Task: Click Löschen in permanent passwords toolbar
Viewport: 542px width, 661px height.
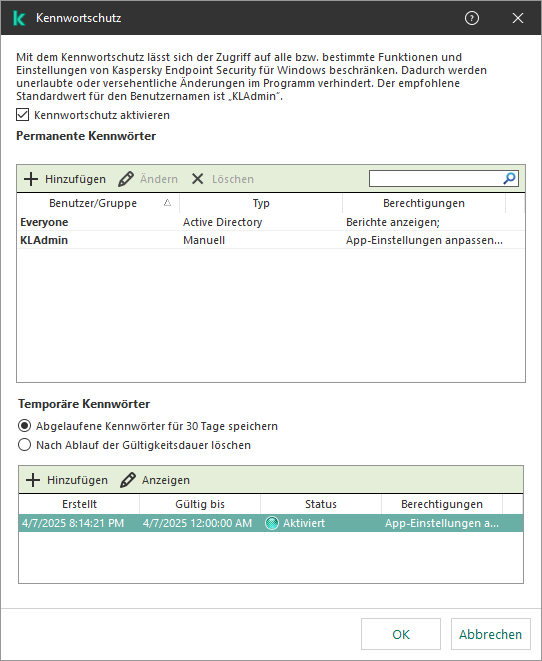Action: click(223, 179)
